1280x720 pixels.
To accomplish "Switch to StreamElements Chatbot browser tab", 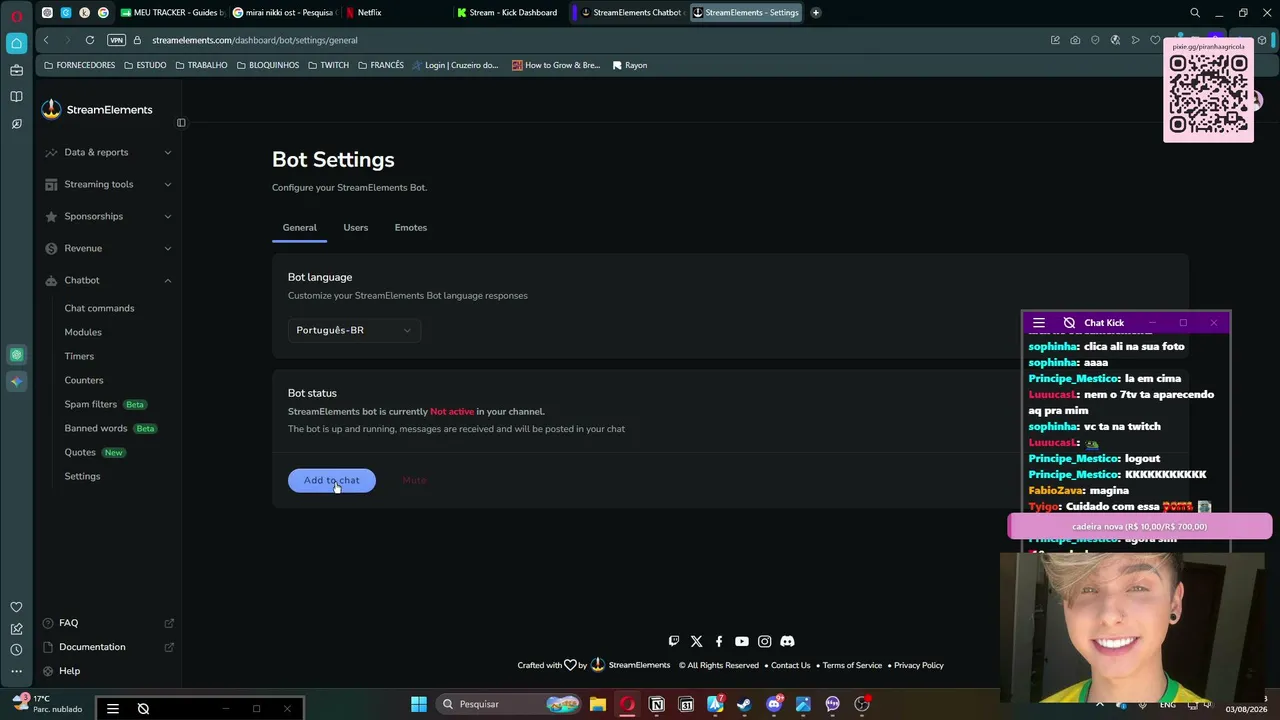I will point(630,13).
